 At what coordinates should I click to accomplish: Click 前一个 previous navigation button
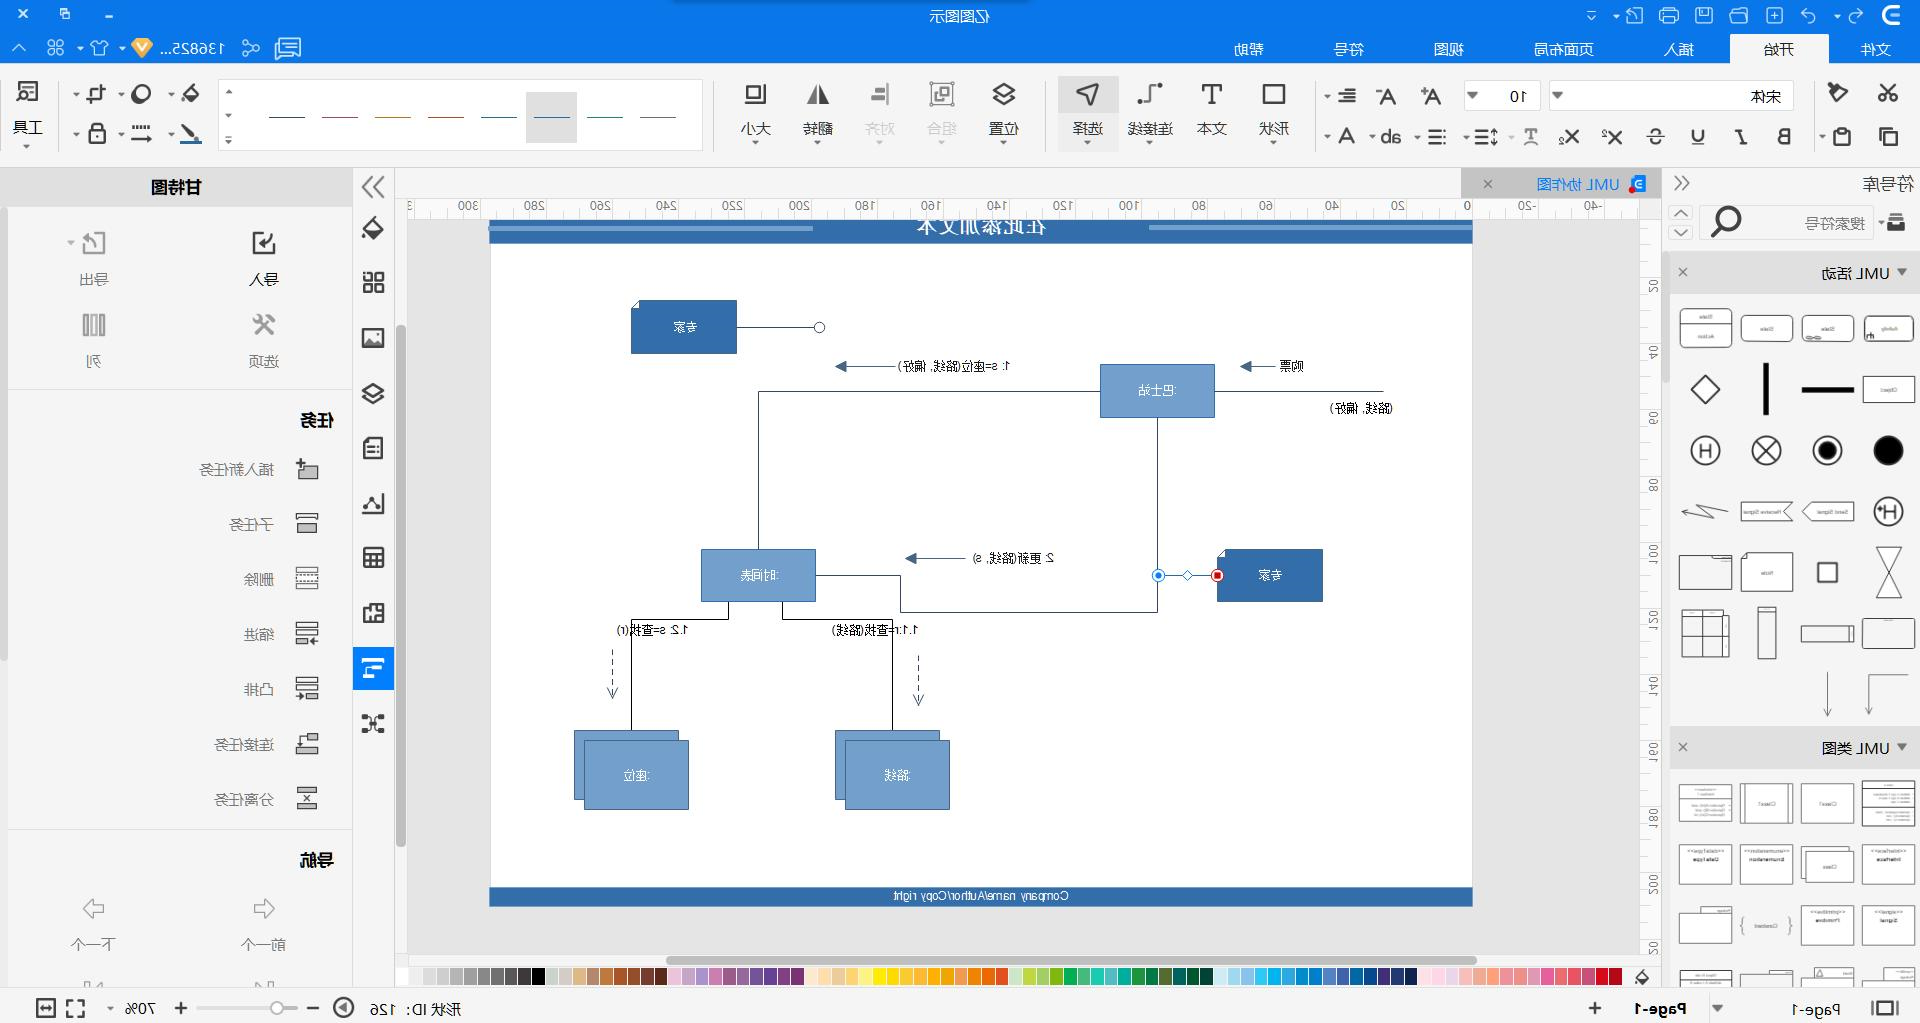[x=263, y=922]
